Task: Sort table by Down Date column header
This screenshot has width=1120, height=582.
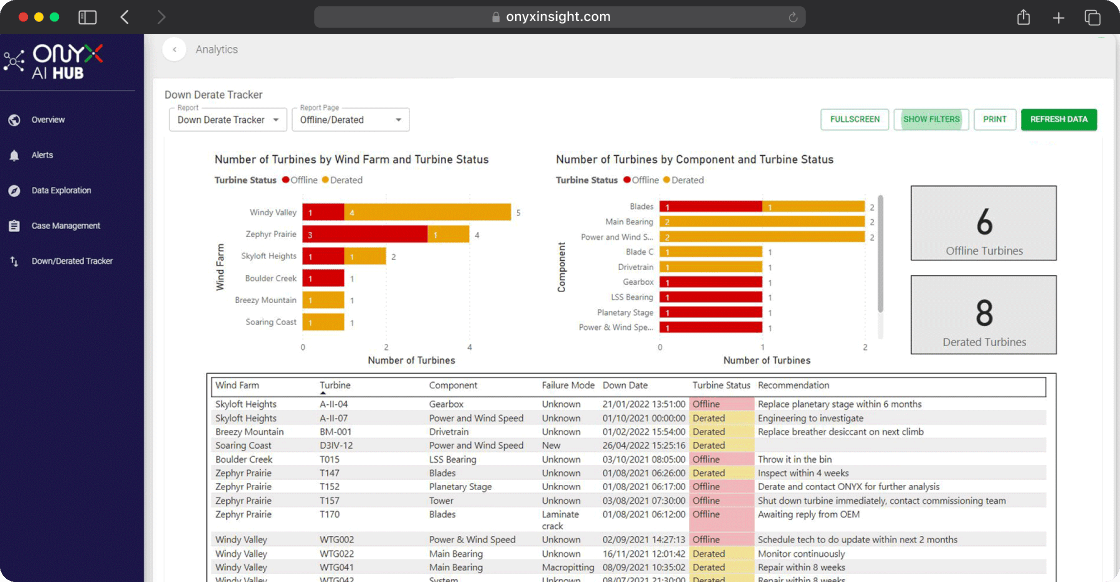Action: click(625, 386)
